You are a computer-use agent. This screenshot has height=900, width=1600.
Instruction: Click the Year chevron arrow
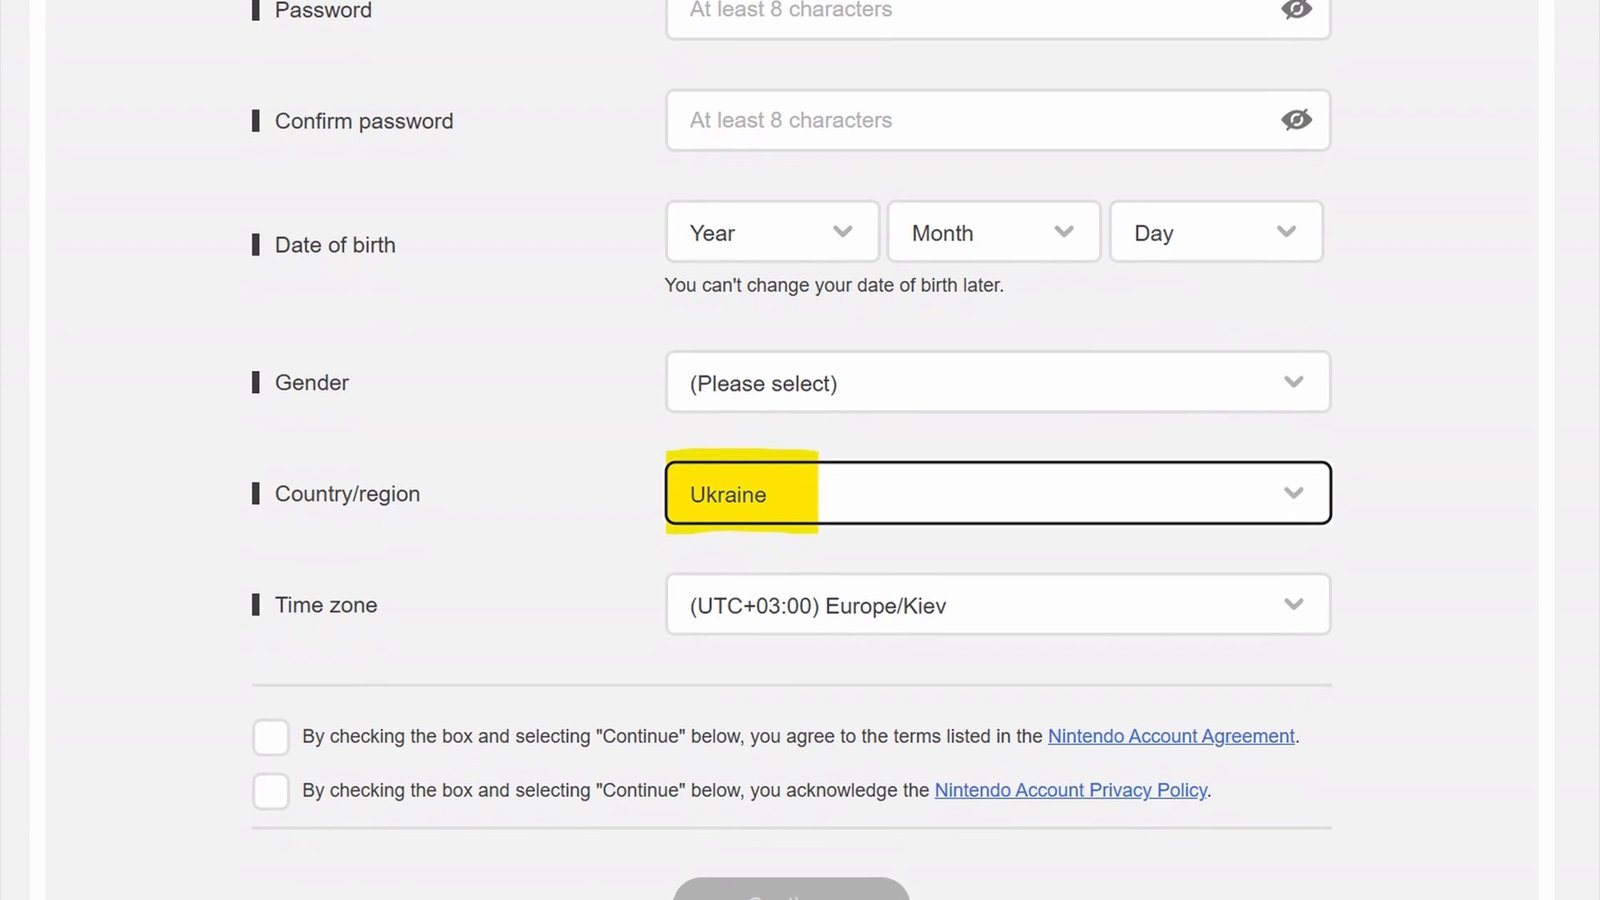843,232
